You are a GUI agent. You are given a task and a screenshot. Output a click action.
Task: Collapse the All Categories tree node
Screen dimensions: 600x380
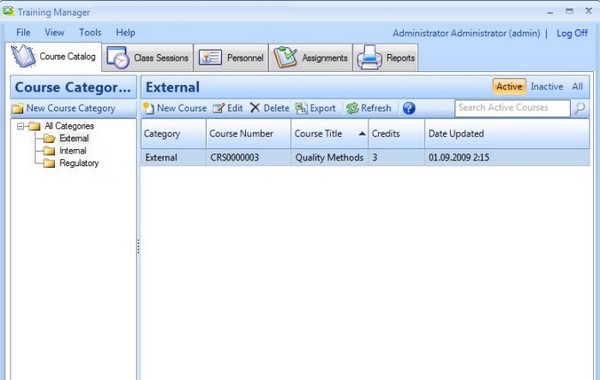coord(20,126)
